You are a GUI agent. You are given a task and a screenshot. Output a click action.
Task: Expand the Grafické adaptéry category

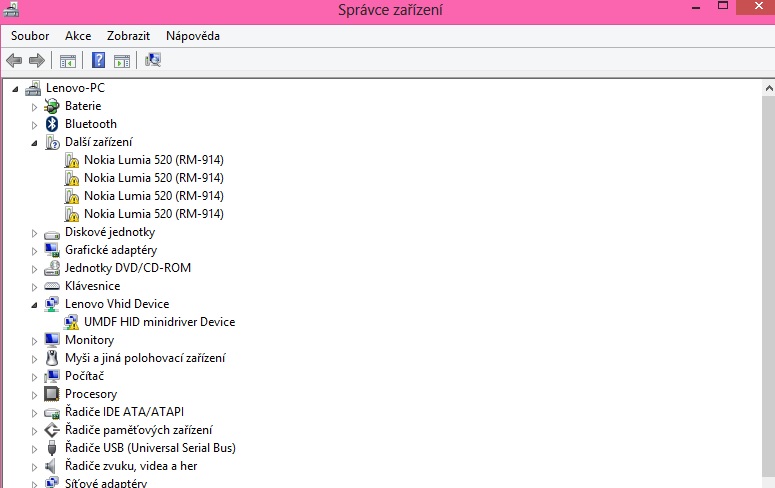34,251
